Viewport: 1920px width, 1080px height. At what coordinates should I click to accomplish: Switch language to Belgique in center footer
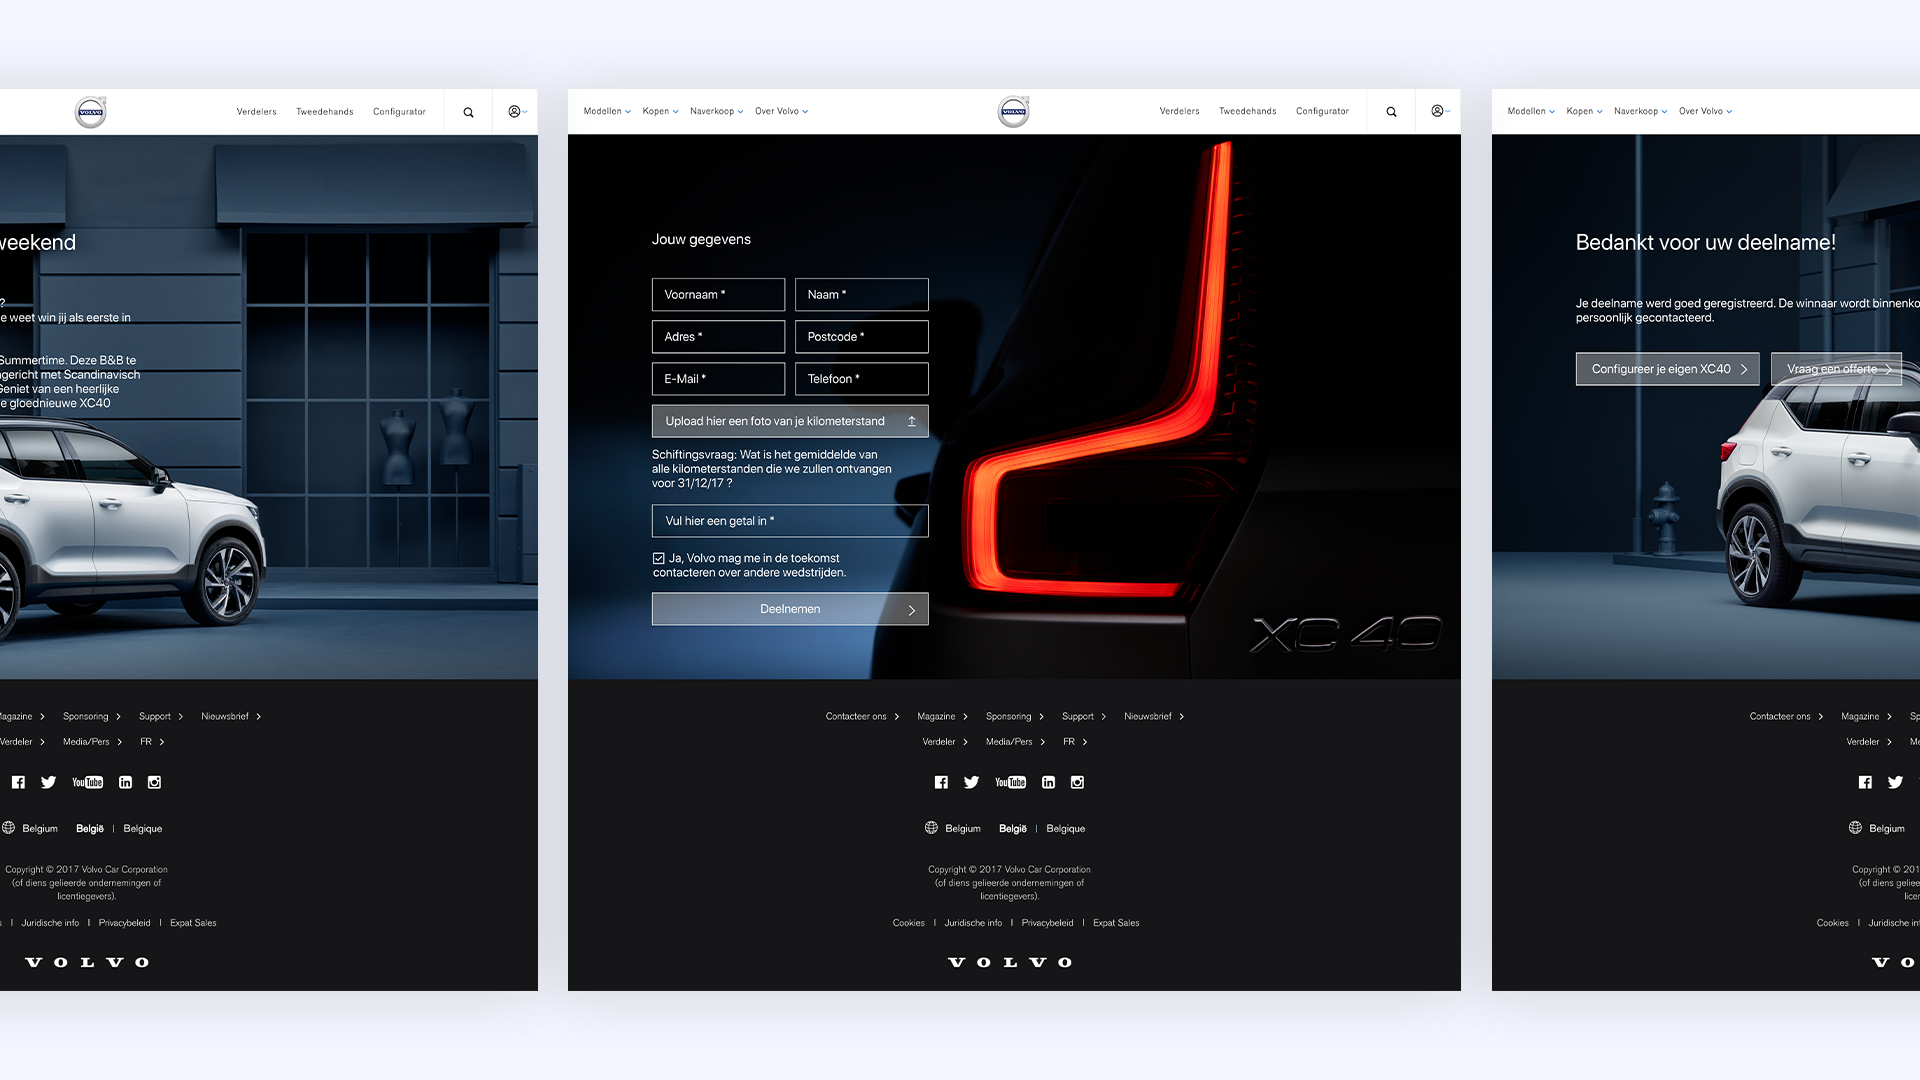coord(1065,828)
